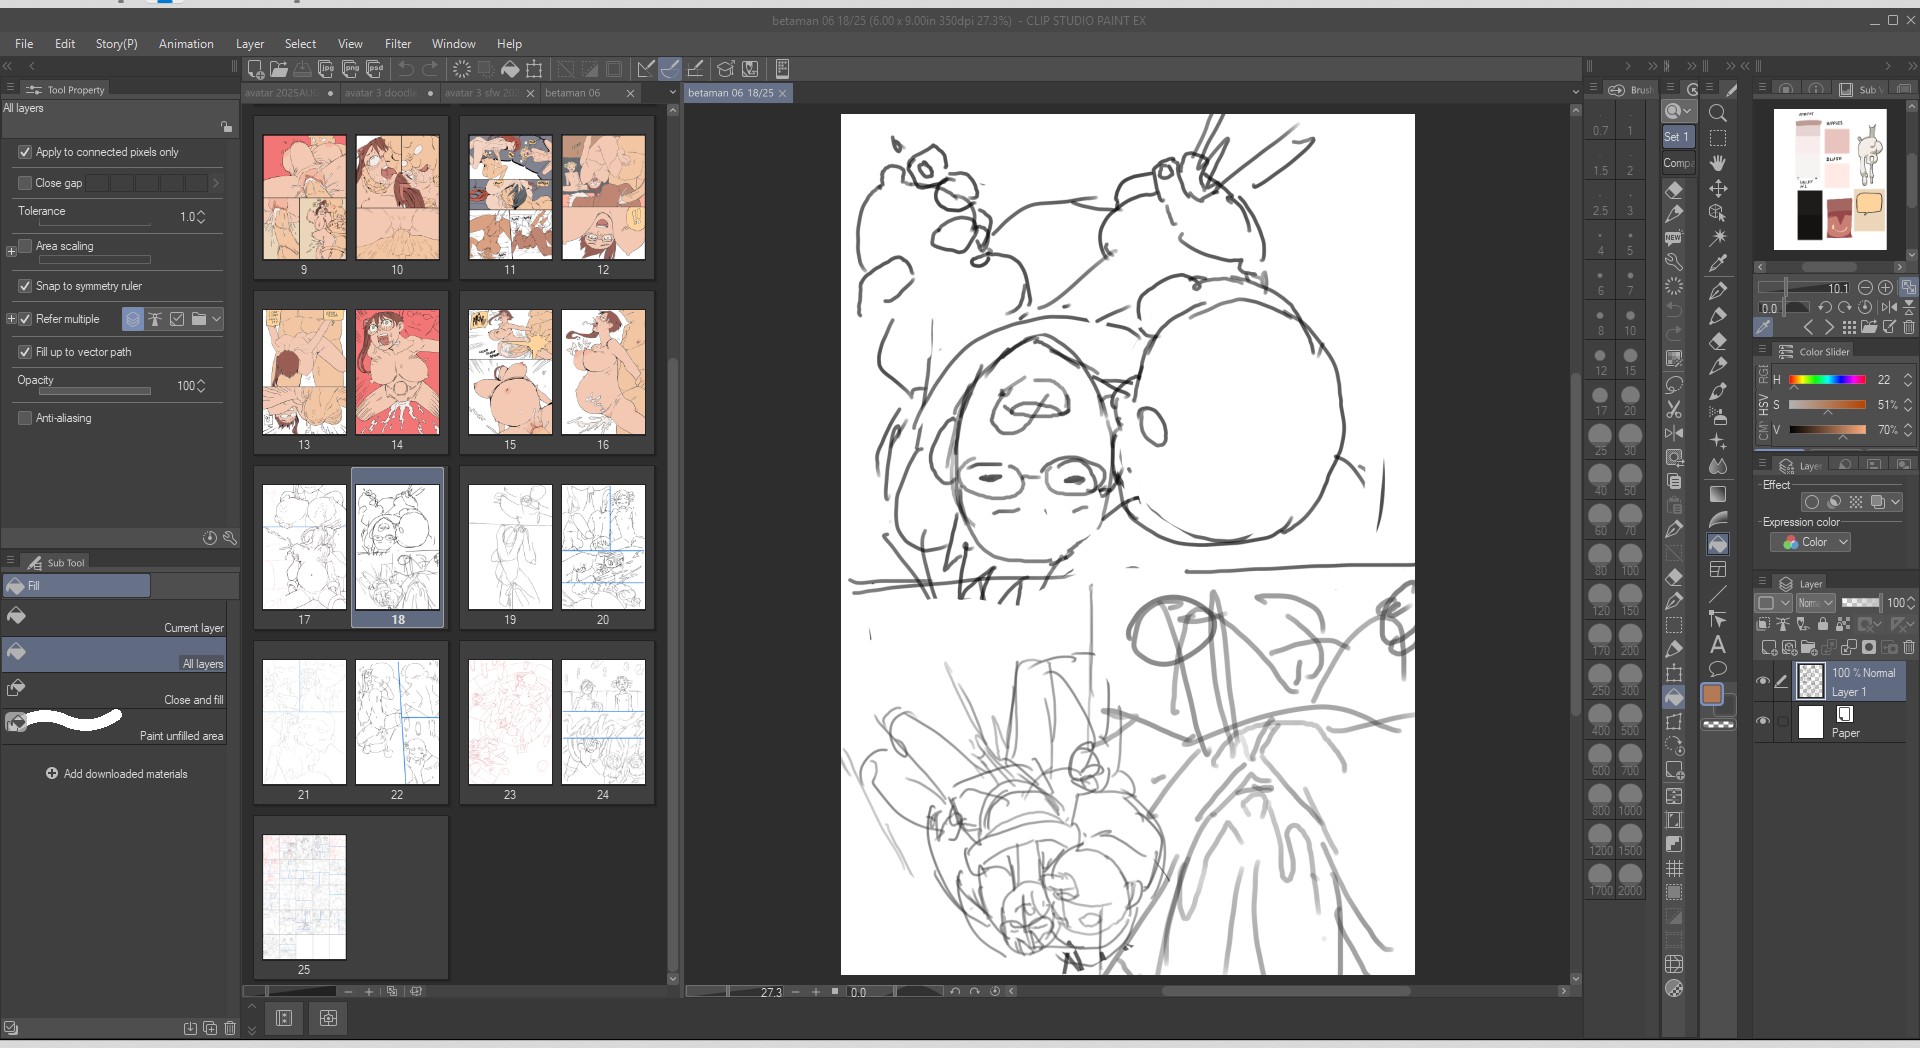Viewport: 1920px width, 1048px height.
Task: Open the canvas tab list dropdown arrow
Action: tap(1576, 93)
